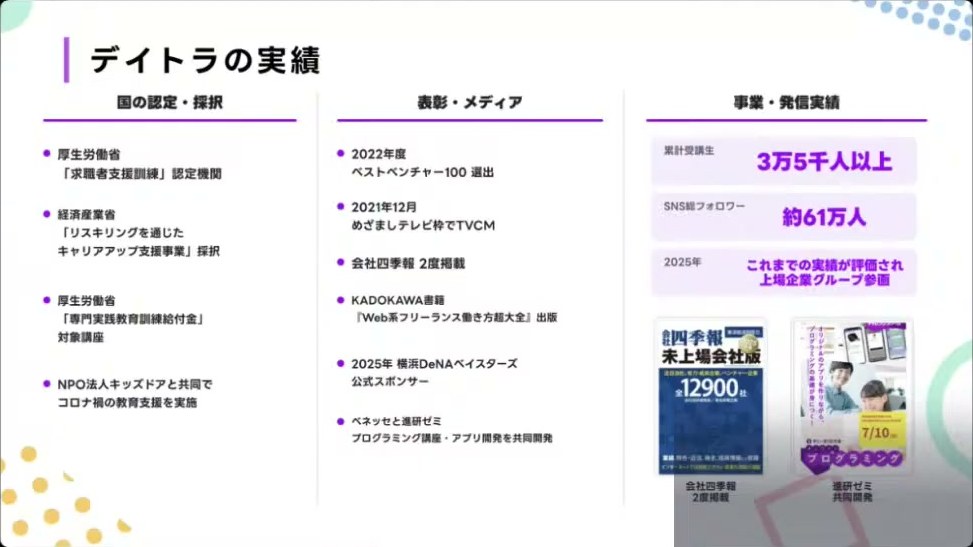Image resolution: width=973 pixels, height=547 pixels.
Task: Click the 2025年 label in the stats card
Action: [x=683, y=262]
